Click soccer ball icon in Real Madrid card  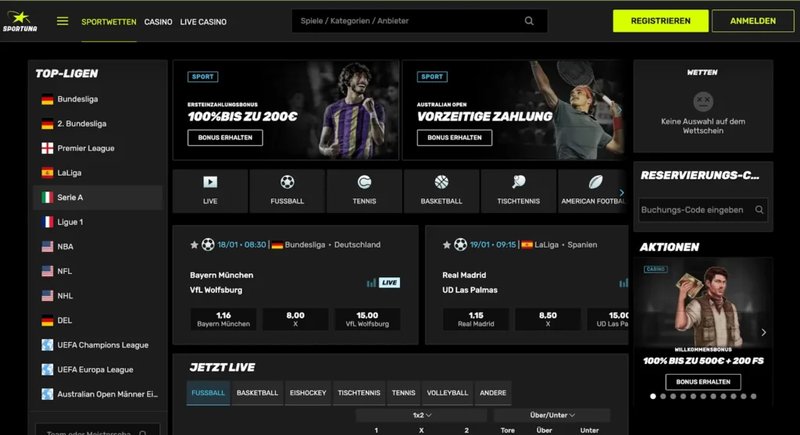coord(461,244)
